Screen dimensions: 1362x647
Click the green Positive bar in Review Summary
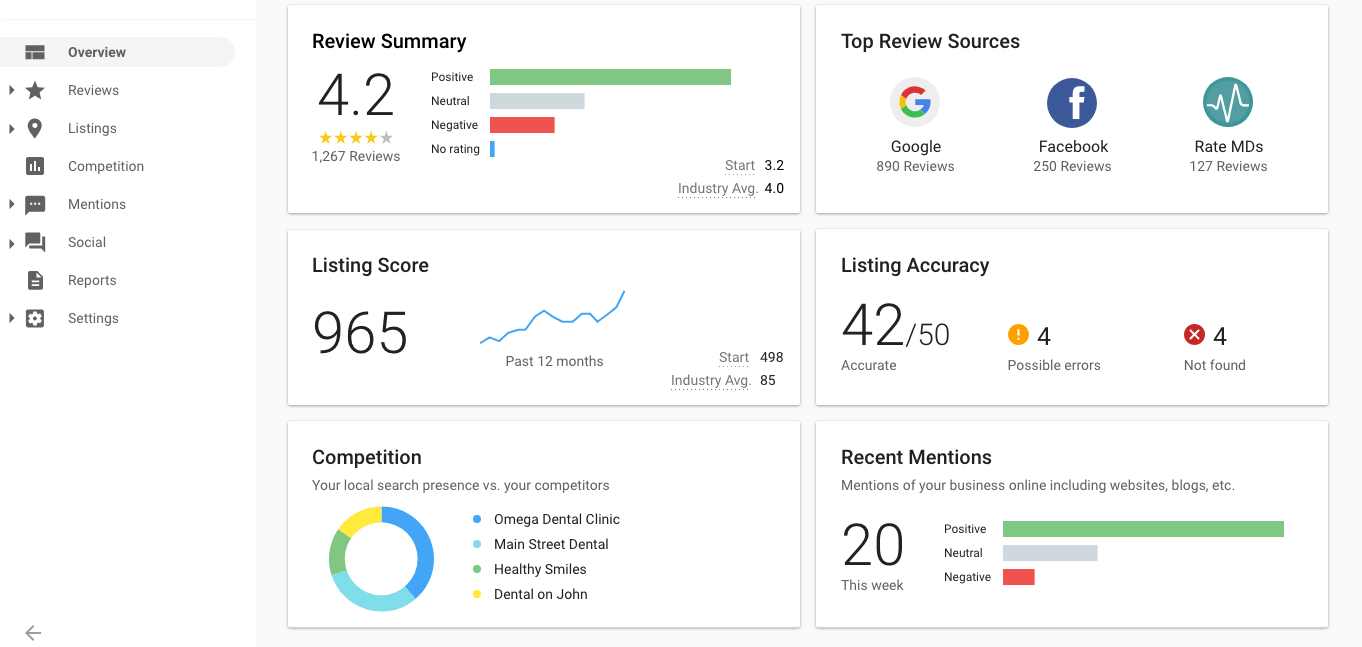[610, 77]
